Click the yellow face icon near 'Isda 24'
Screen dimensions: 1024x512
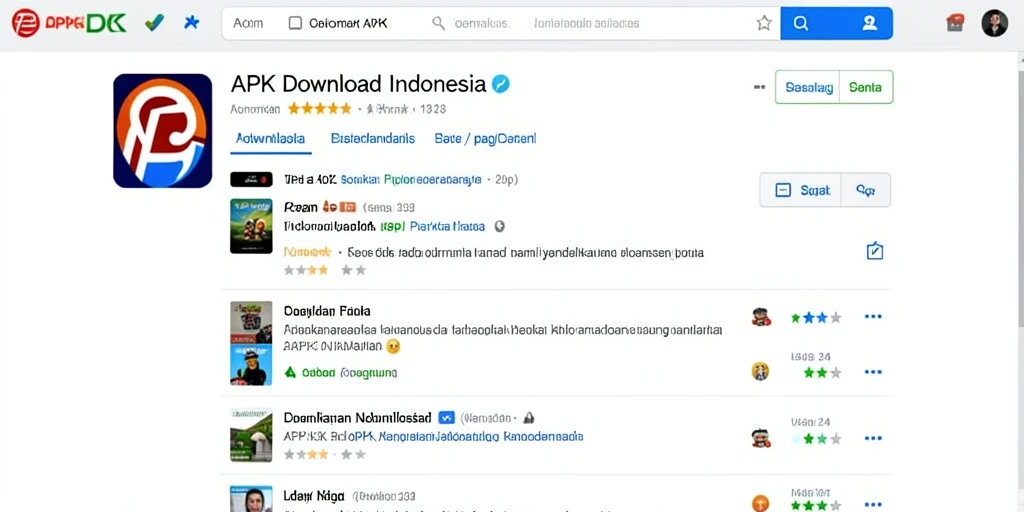(760, 372)
